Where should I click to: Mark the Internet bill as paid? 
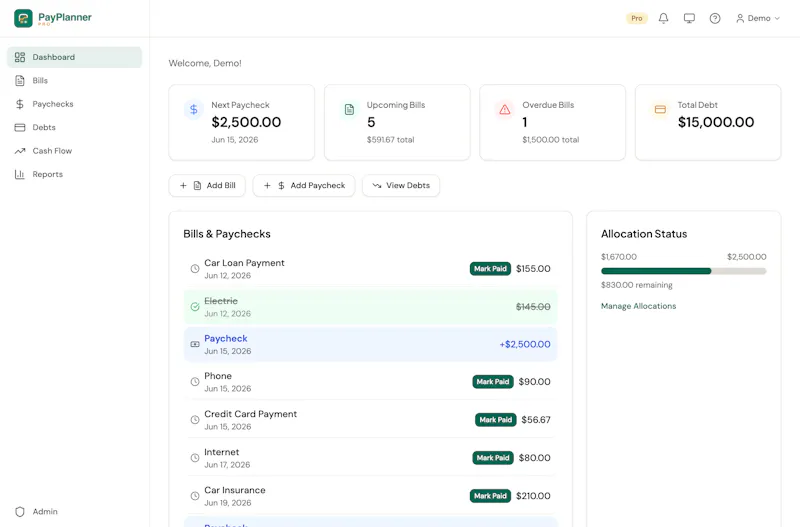point(493,458)
